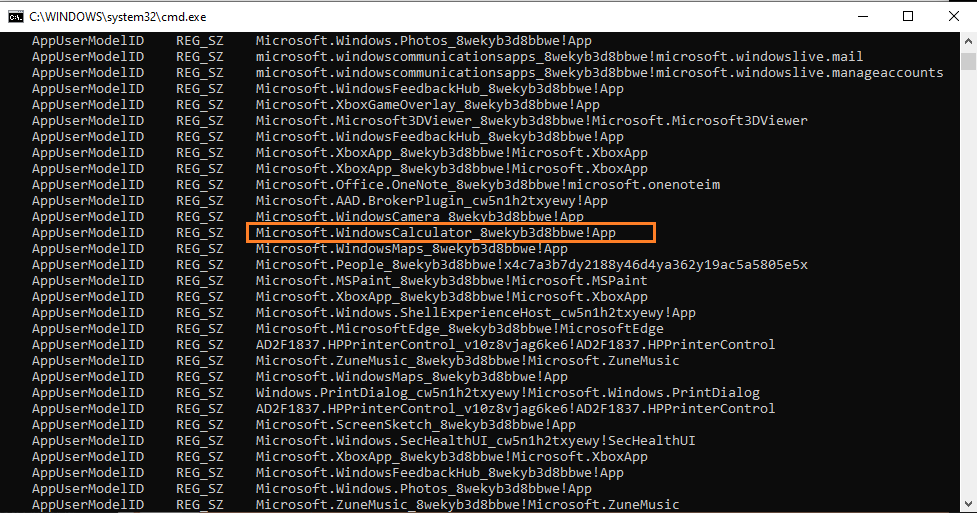Select the Microsoft.People entry text
Viewport: 977px width, 513px height.
click(x=531, y=265)
